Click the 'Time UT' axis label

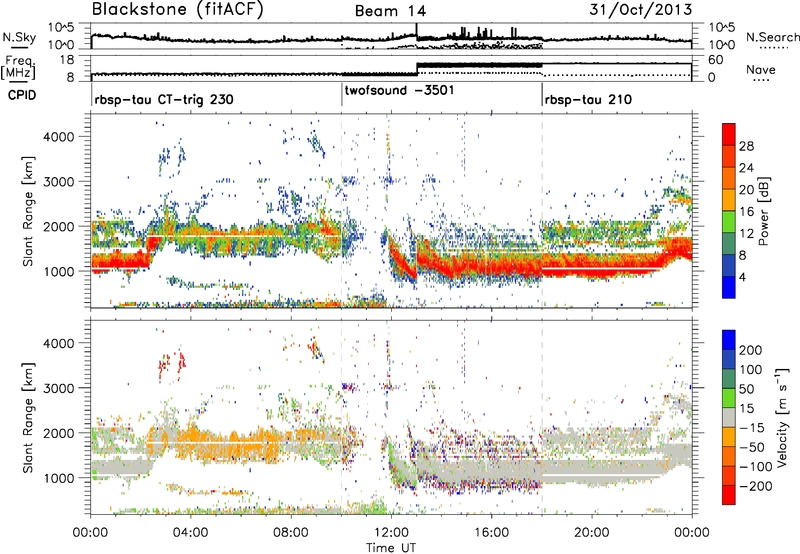click(x=391, y=548)
